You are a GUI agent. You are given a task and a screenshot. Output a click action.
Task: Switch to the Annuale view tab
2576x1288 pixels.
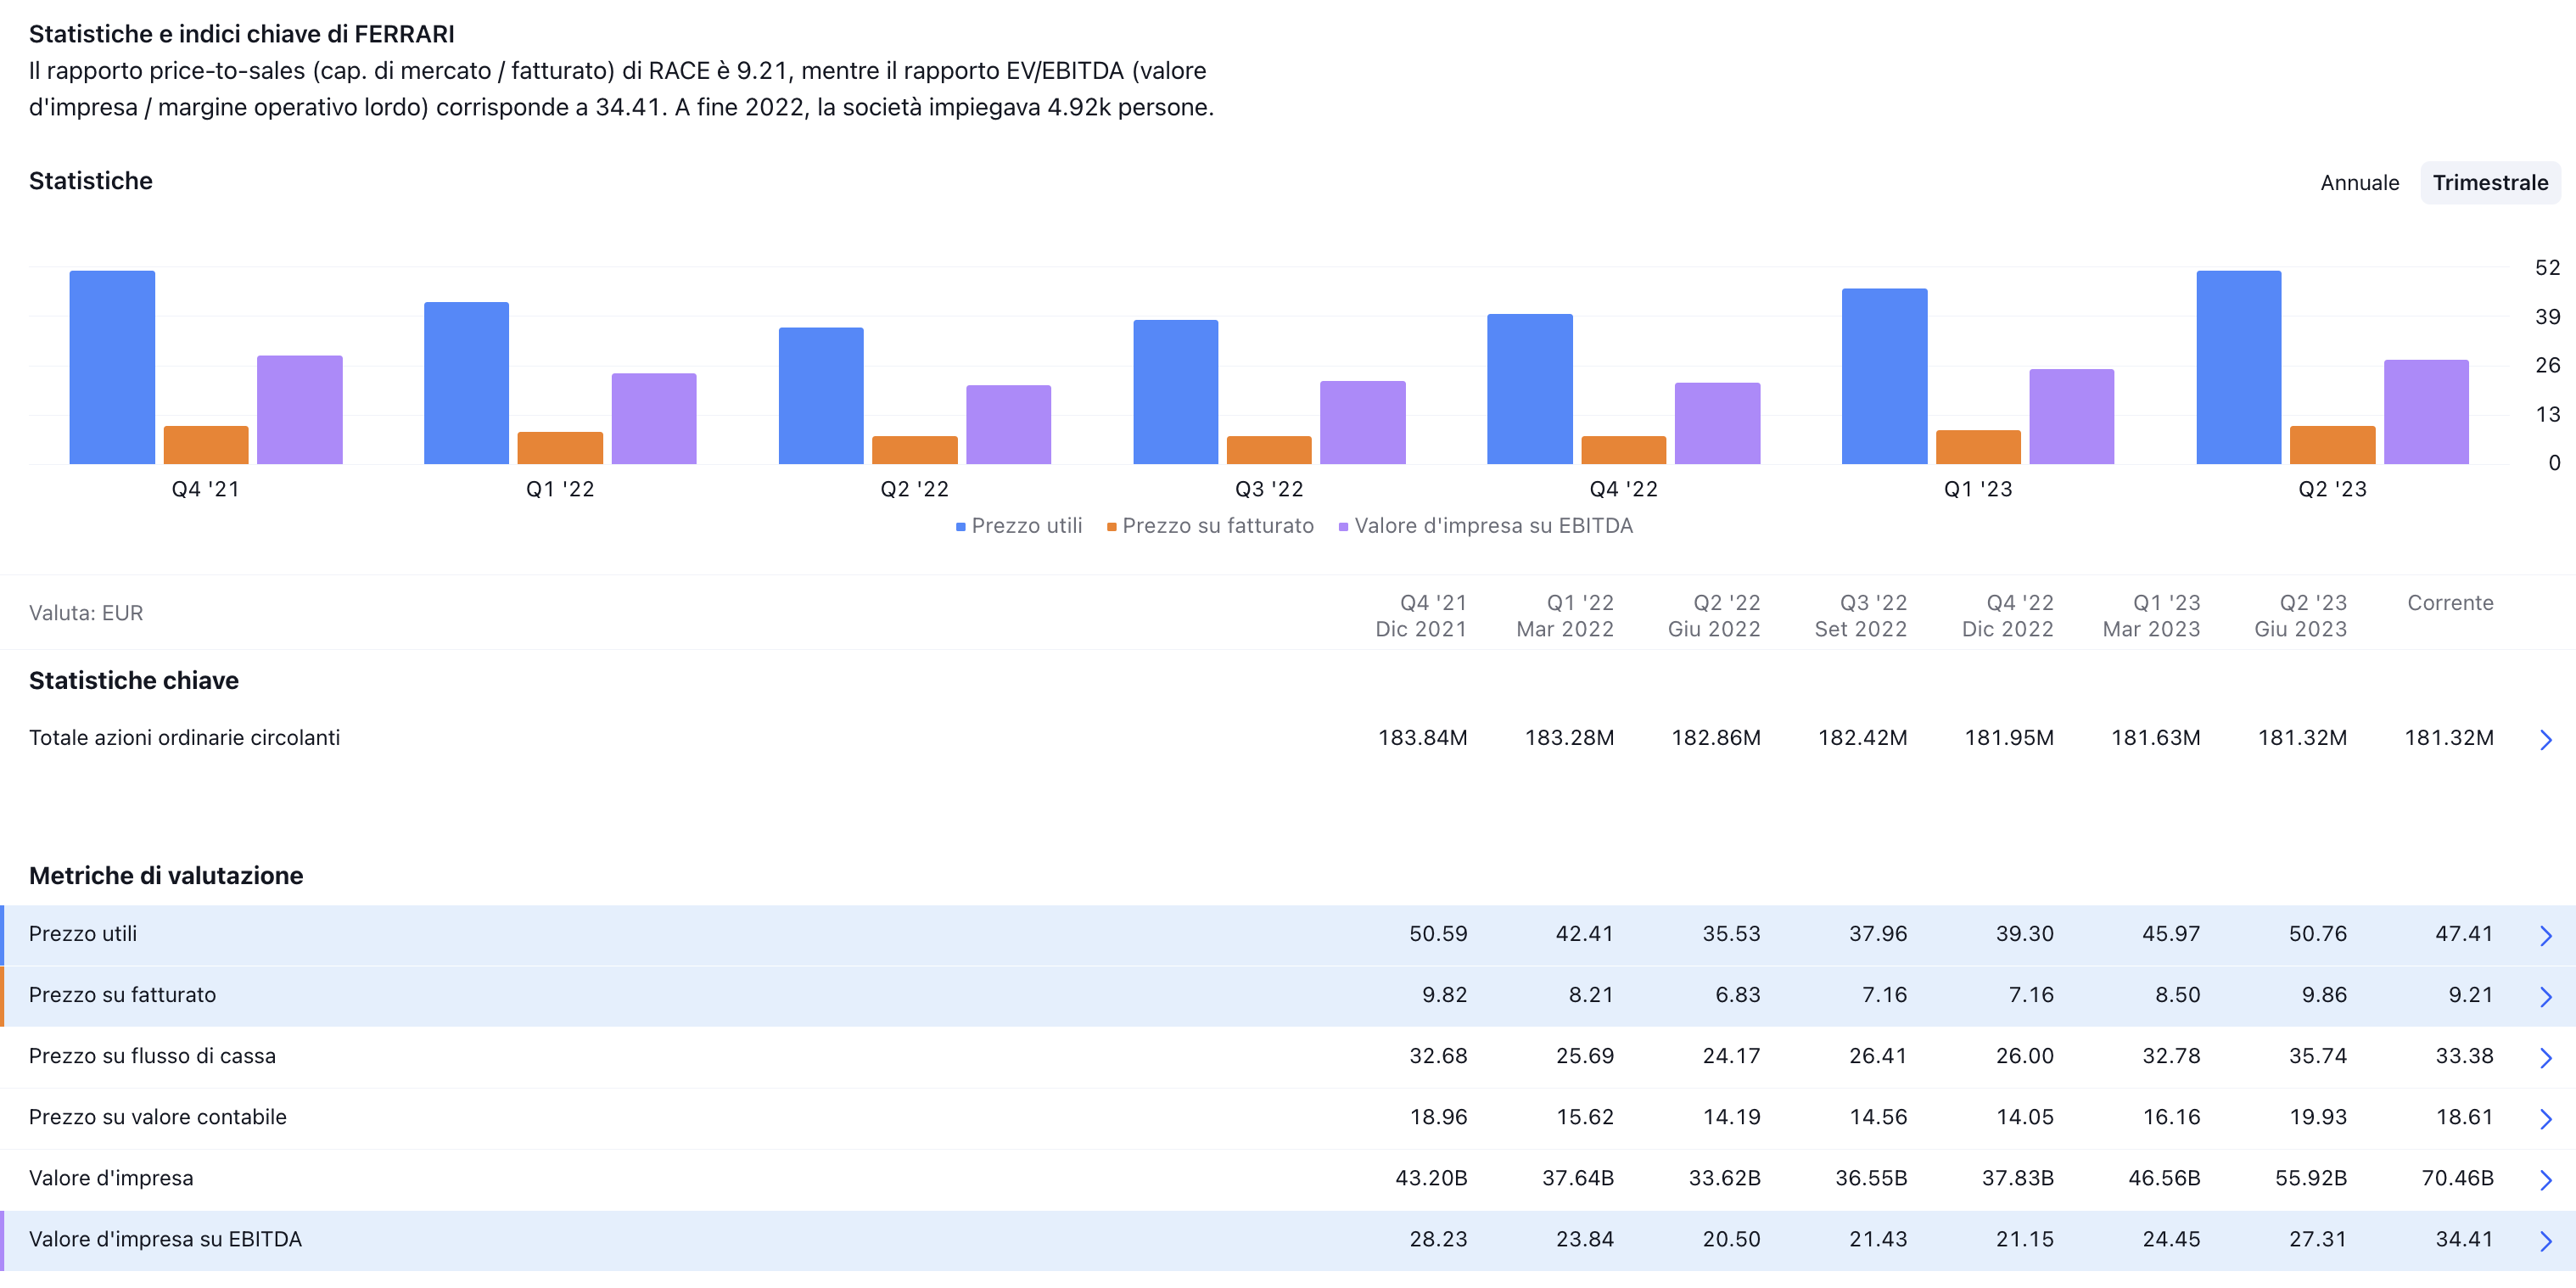tap(2359, 183)
